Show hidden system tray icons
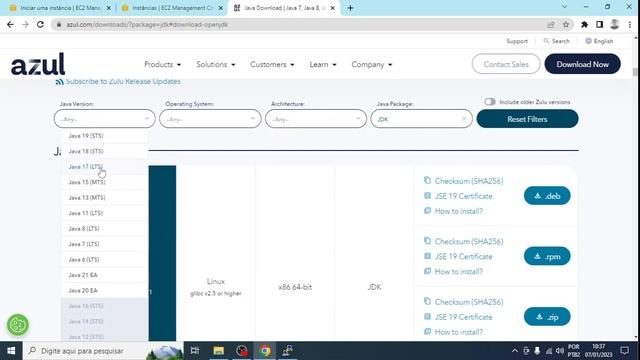The height and width of the screenshot is (360, 640). [515, 351]
